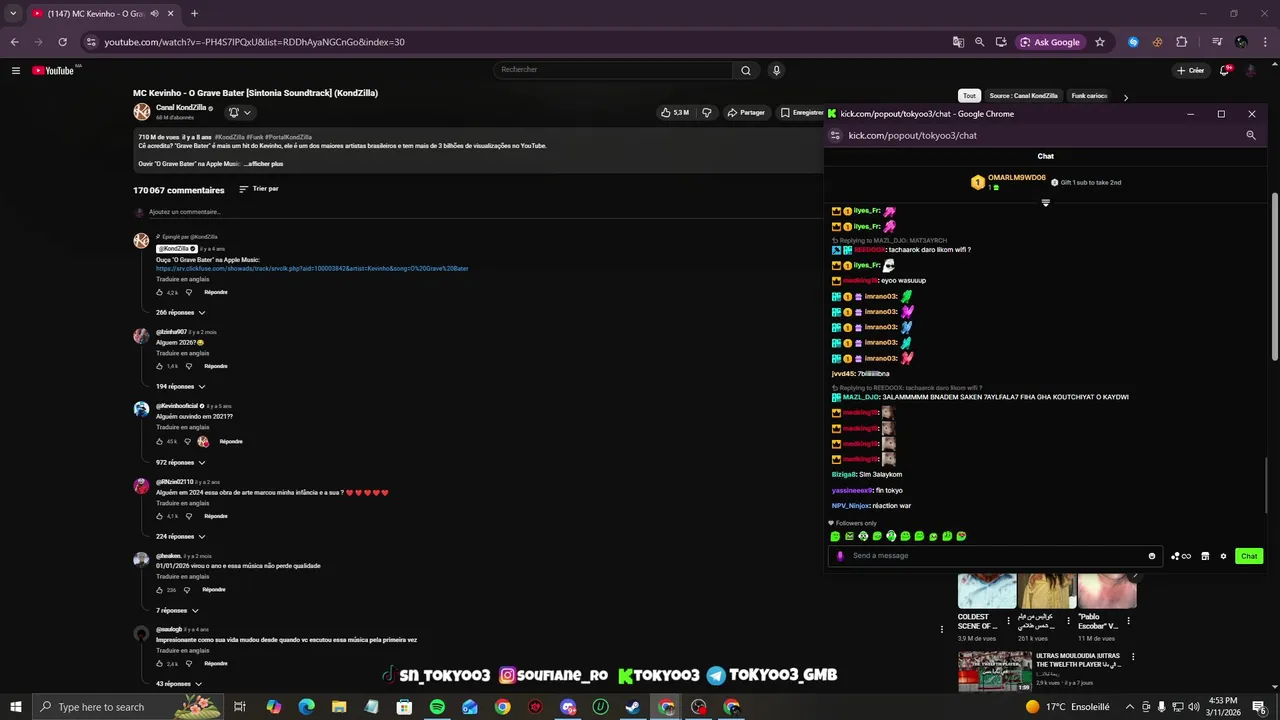Open the COLDEST SCENE OF video thumbnail

[x=987, y=591]
